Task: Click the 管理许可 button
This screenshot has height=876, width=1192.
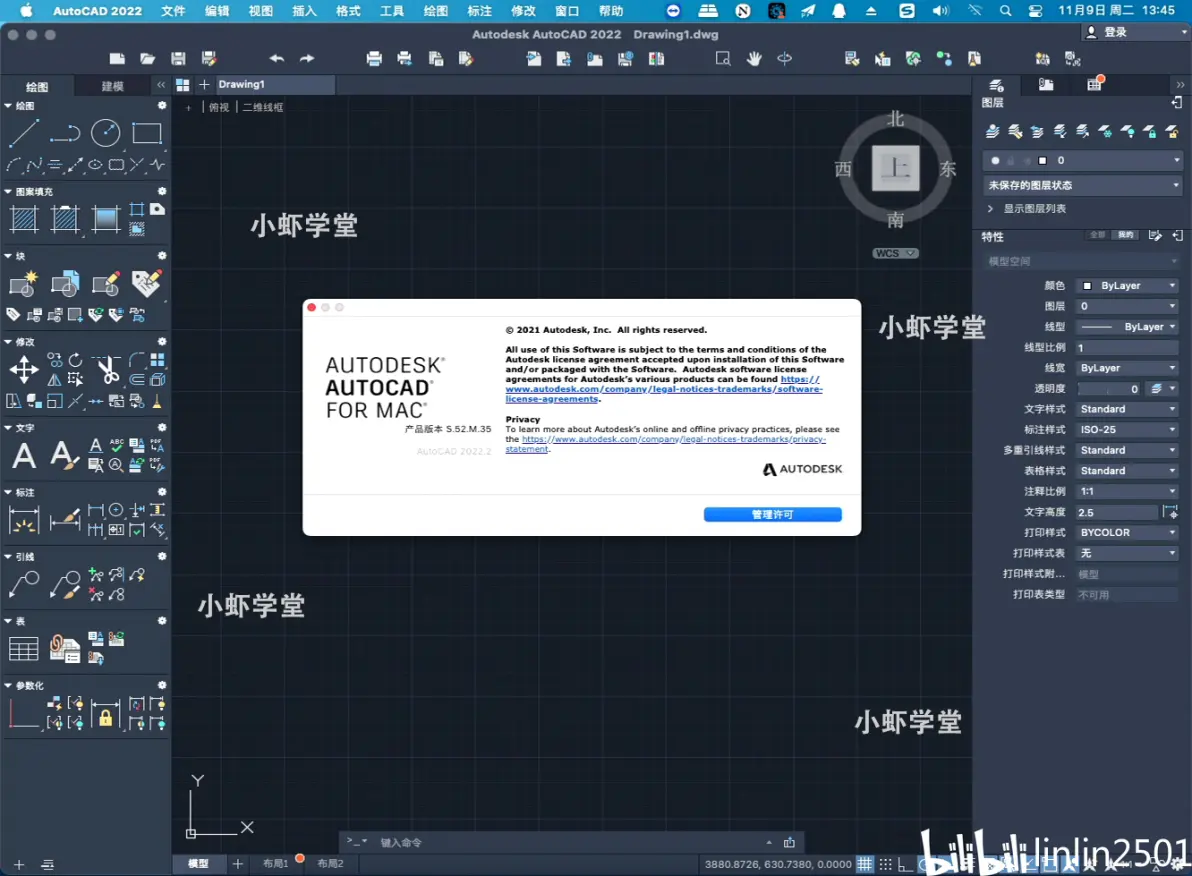Action: point(772,515)
